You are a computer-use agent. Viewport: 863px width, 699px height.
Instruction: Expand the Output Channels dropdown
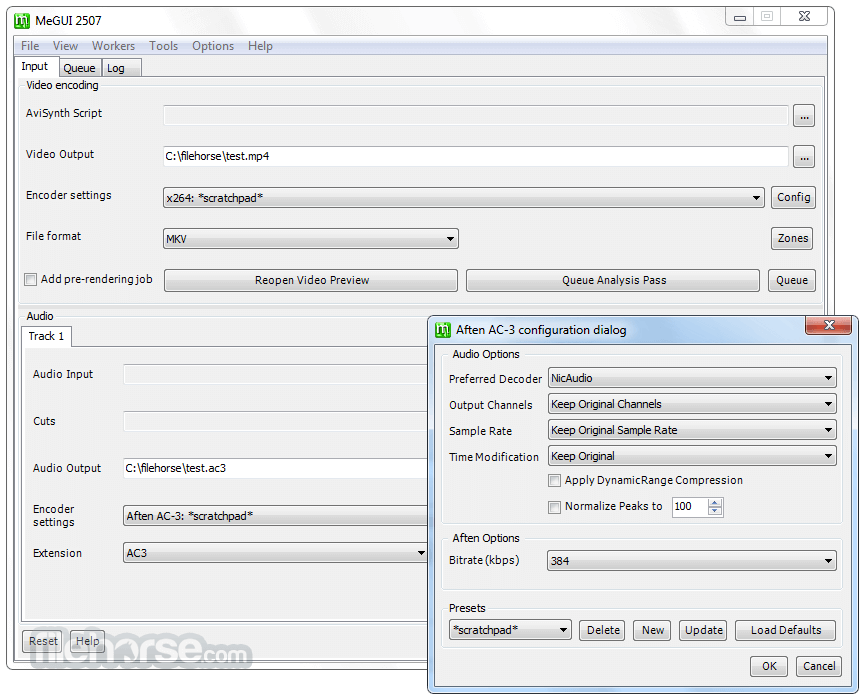tap(692, 404)
